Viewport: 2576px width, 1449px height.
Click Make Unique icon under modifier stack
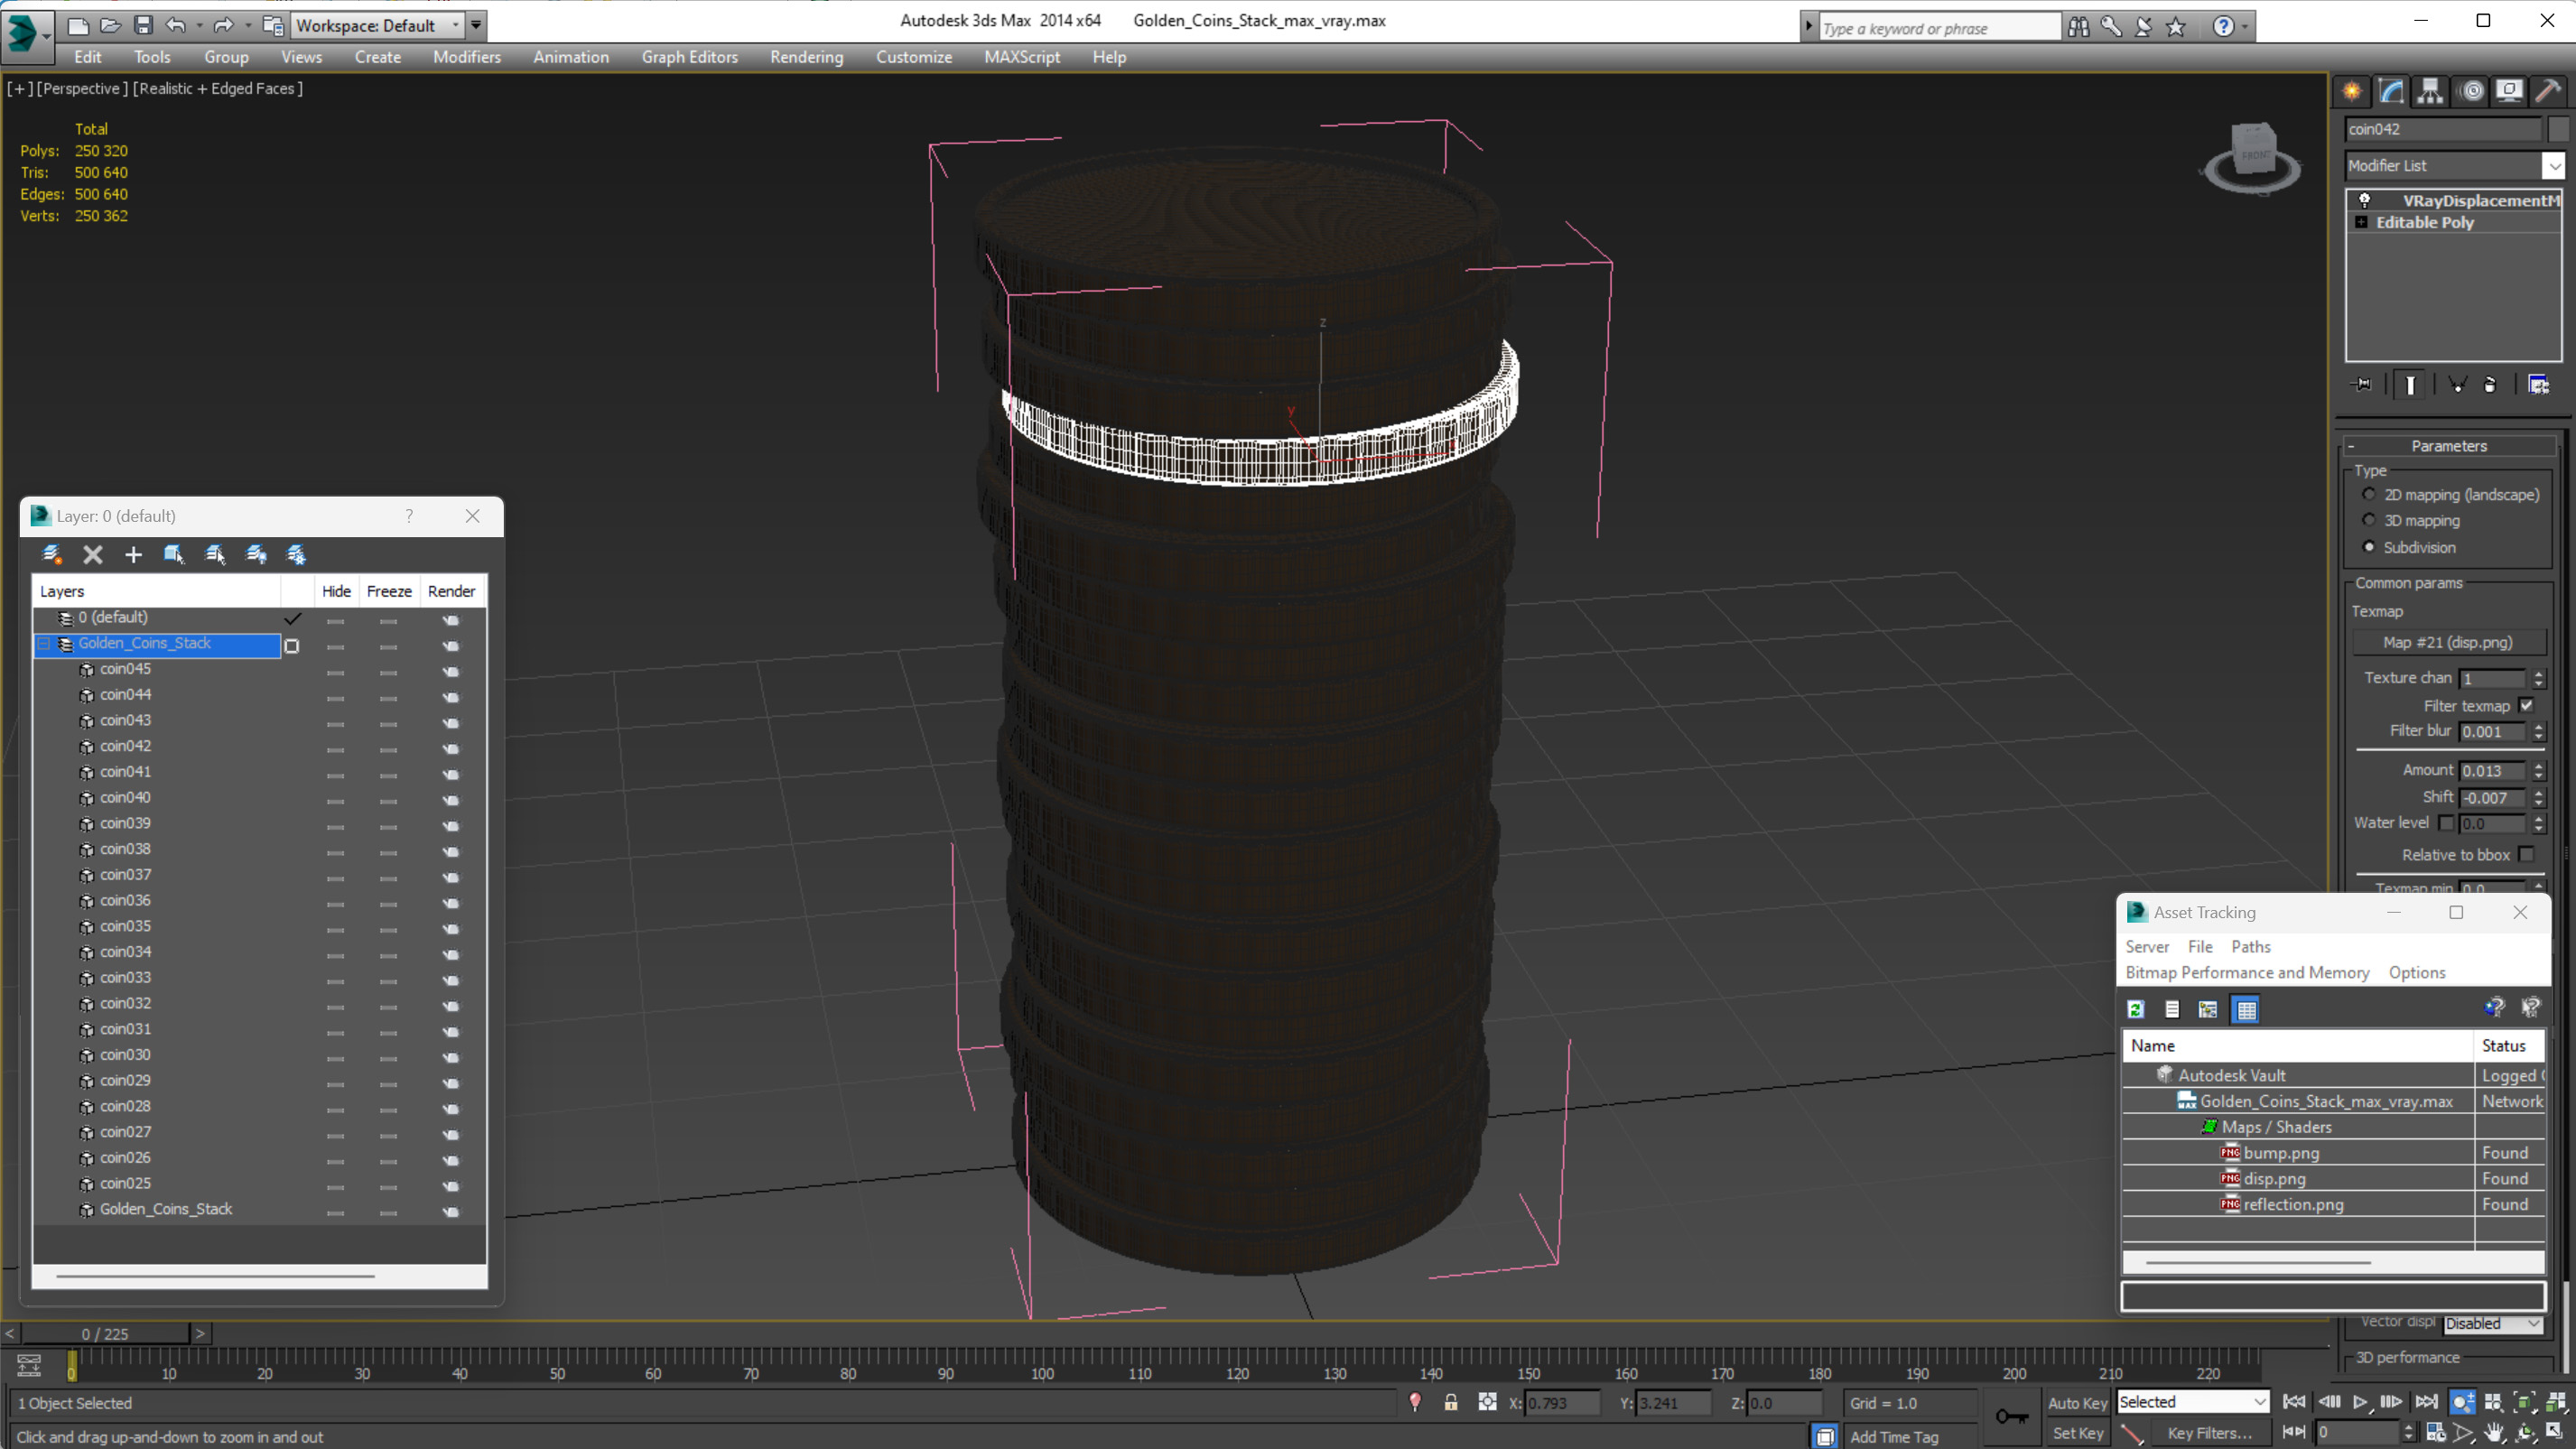tap(2457, 385)
